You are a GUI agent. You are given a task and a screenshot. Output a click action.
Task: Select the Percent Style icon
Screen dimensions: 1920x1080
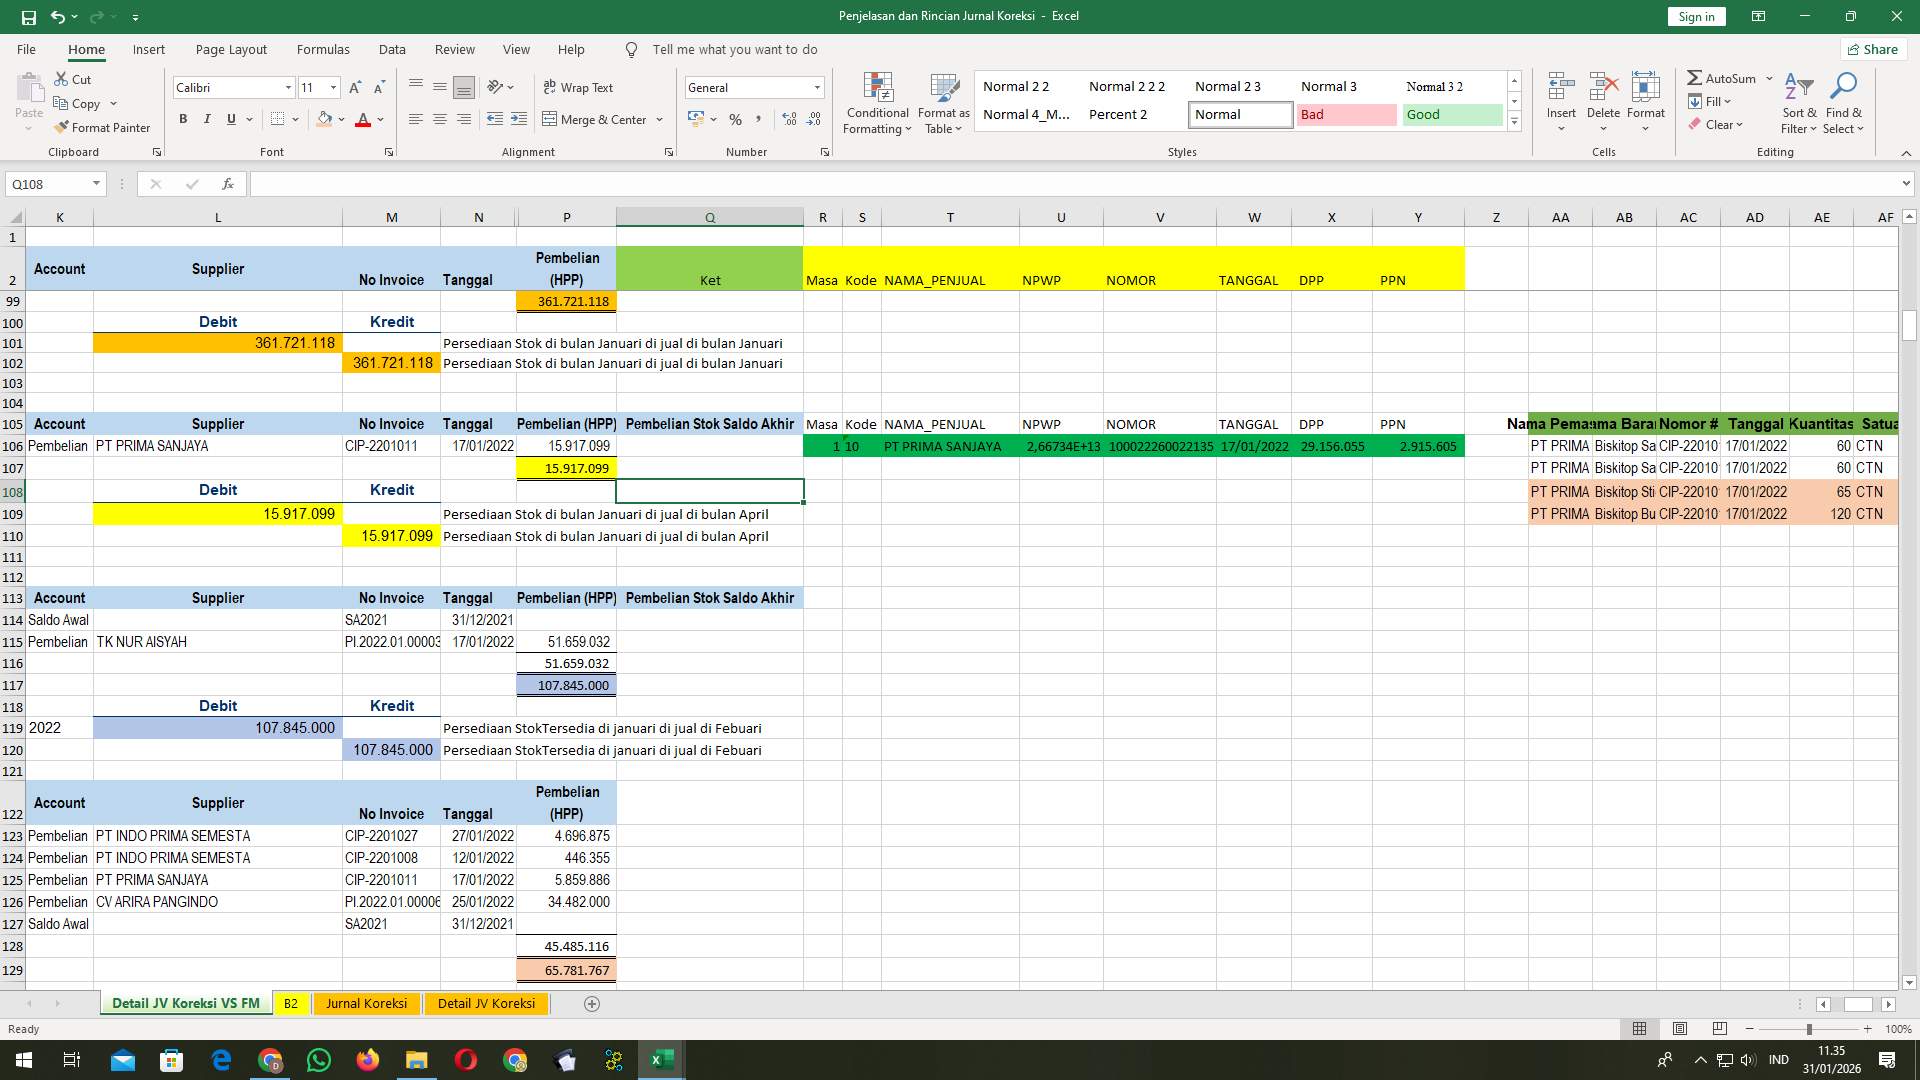click(735, 119)
